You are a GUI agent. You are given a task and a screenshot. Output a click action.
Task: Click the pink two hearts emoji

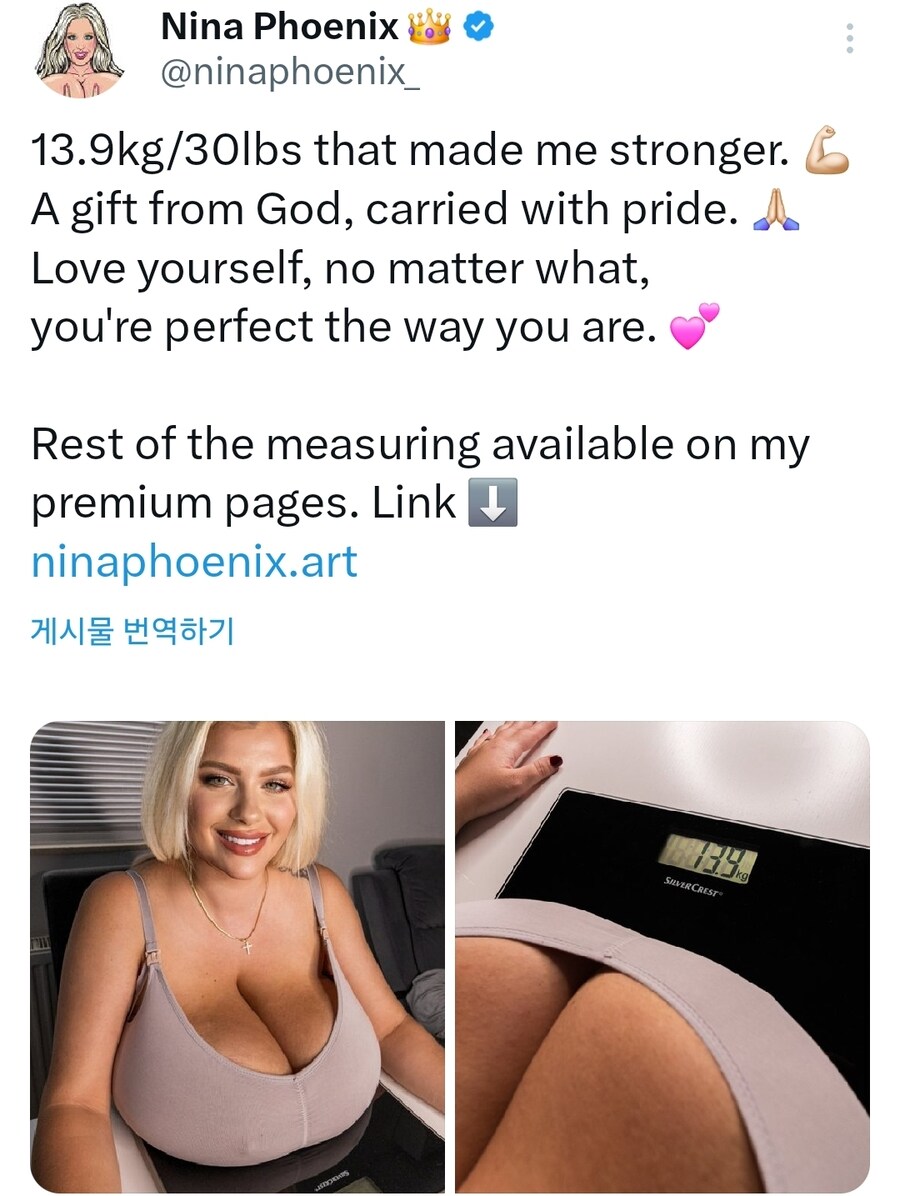[x=694, y=326]
